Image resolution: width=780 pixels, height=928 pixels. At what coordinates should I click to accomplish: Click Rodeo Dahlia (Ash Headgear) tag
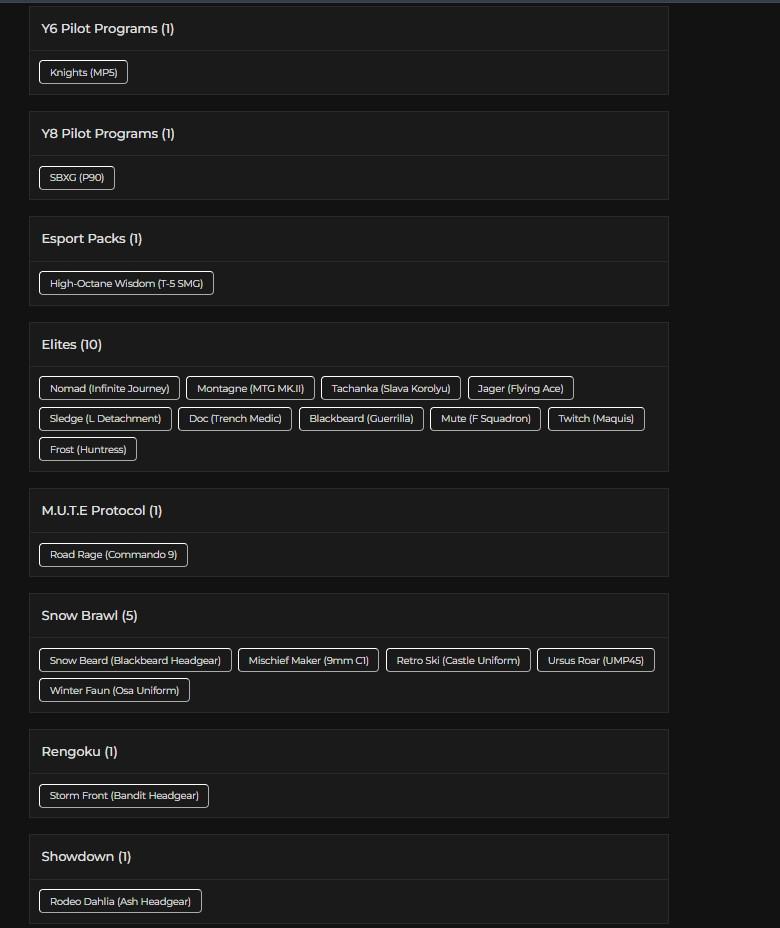(x=120, y=902)
